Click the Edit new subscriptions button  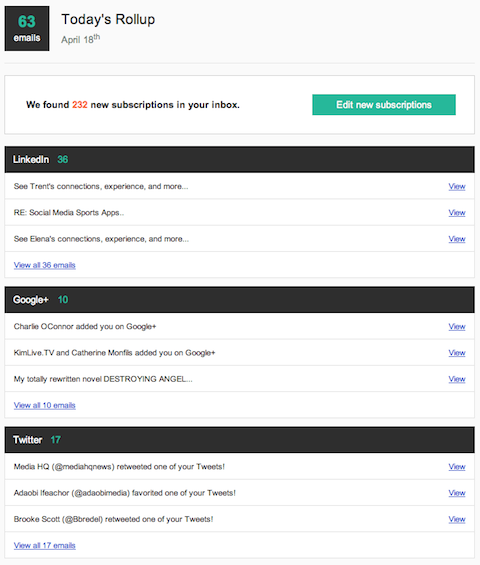pyautogui.click(x=384, y=105)
